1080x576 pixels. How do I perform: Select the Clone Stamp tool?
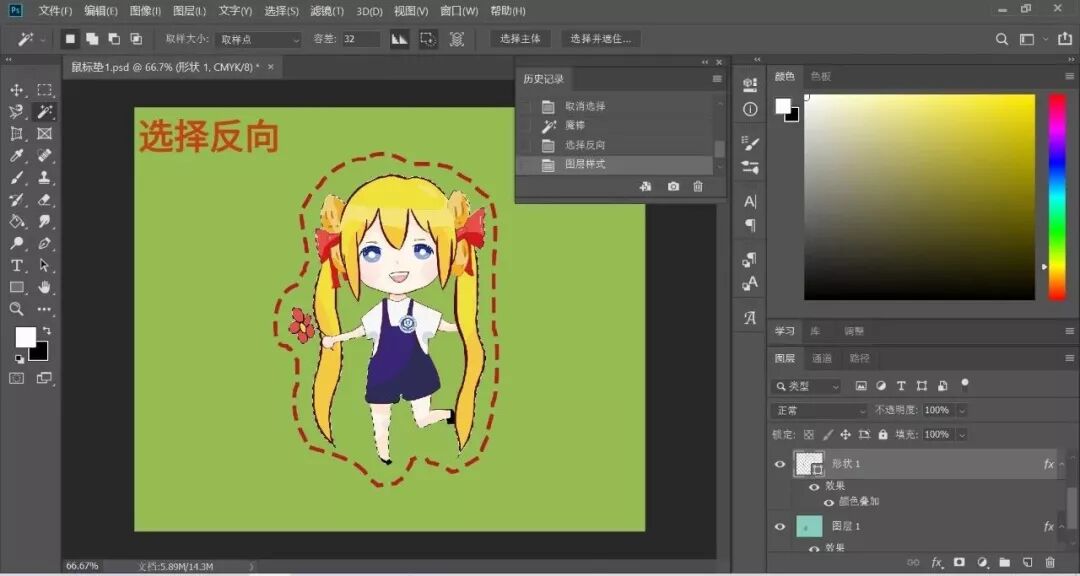point(45,178)
